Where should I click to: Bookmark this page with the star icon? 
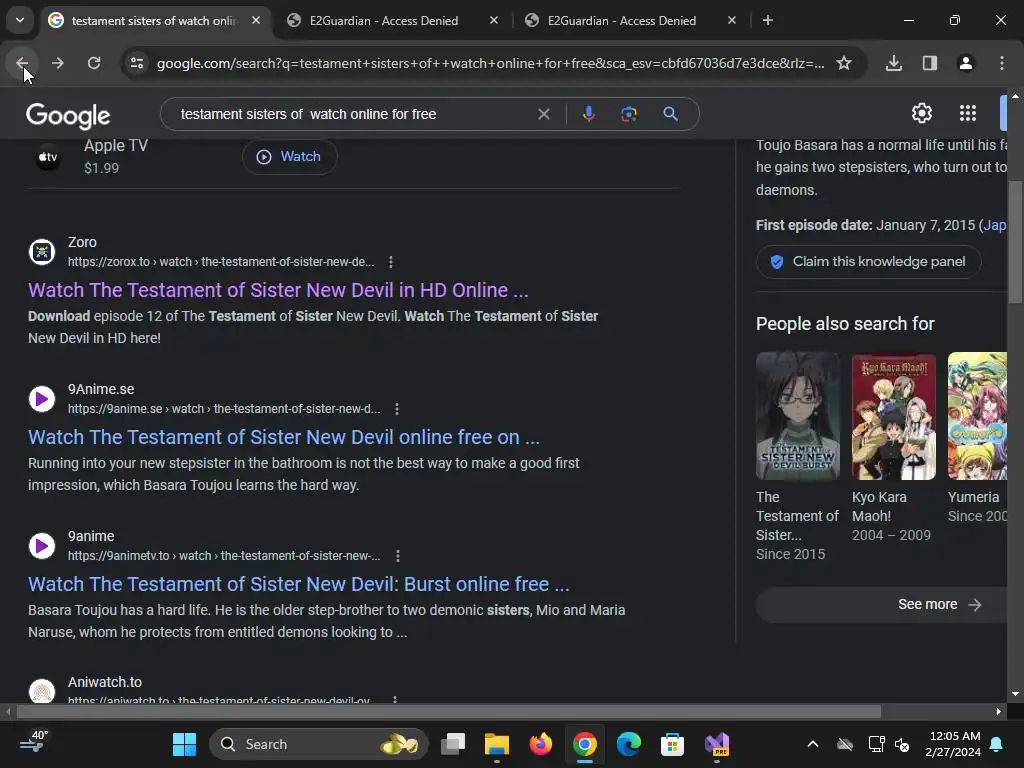pyautogui.click(x=844, y=63)
